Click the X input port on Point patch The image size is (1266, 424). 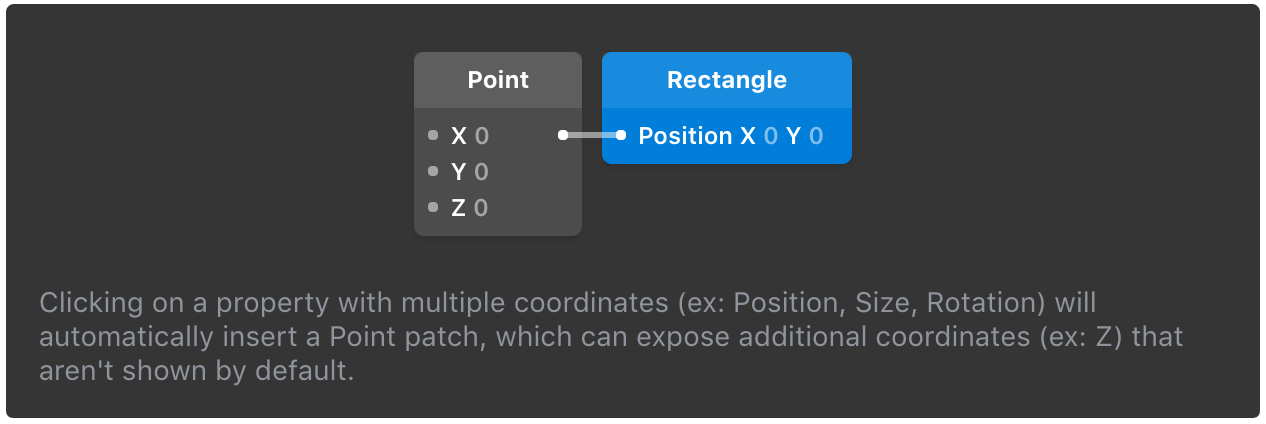coord(433,135)
